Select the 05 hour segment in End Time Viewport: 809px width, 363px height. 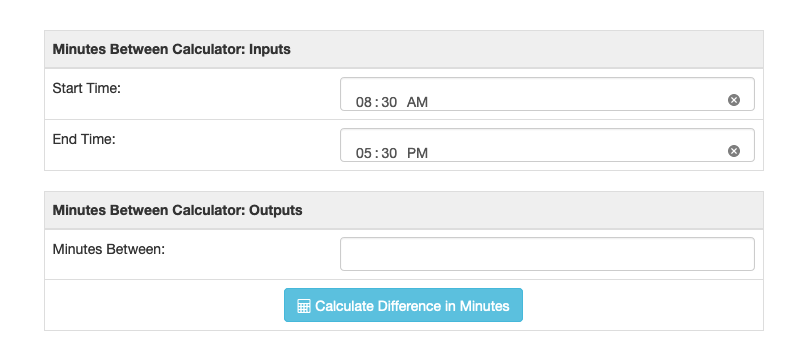click(x=364, y=153)
